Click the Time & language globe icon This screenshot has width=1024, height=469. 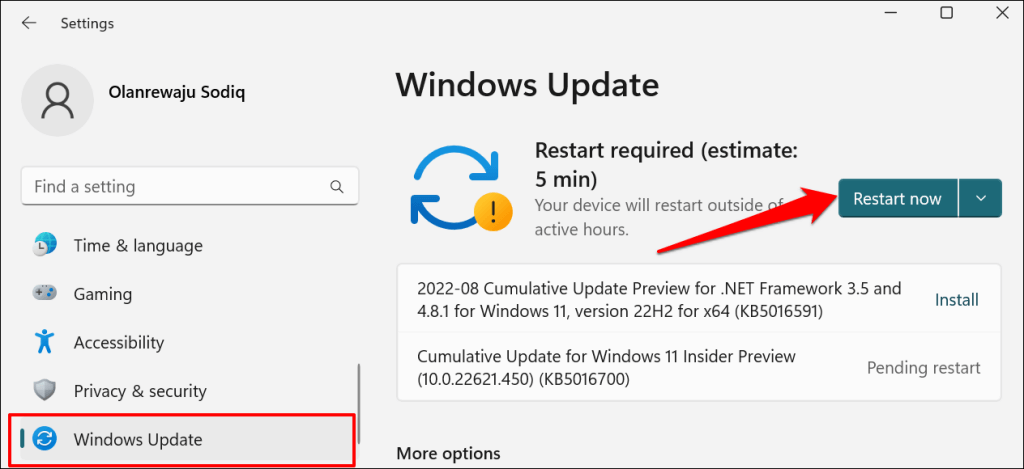pos(45,245)
